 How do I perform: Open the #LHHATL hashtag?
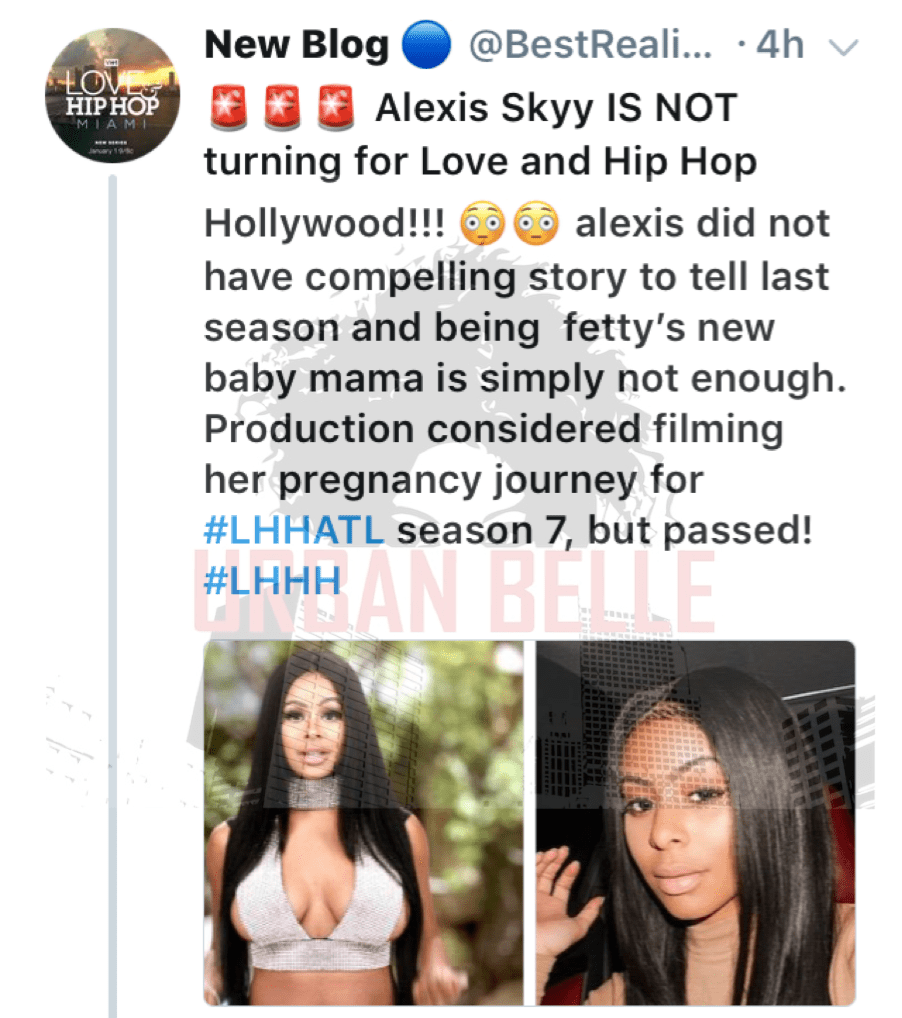[294, 530]
